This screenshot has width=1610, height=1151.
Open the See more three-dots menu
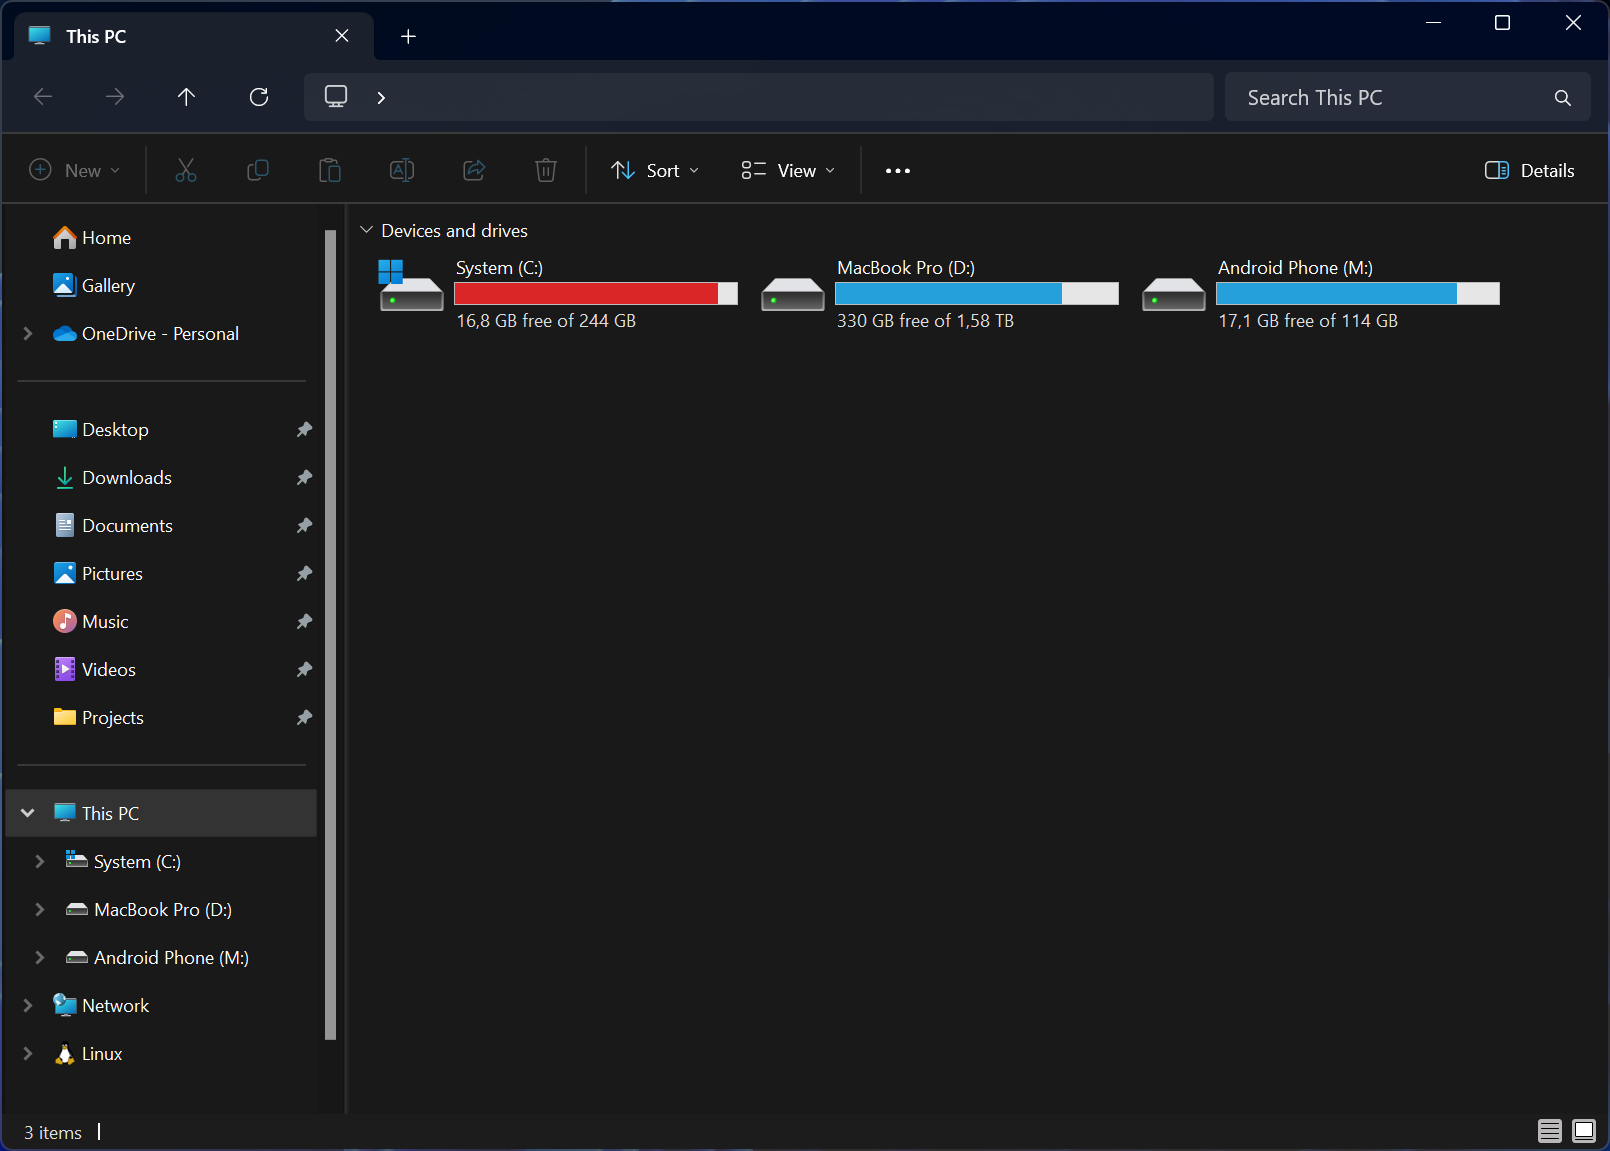click(x=898, y=171)
